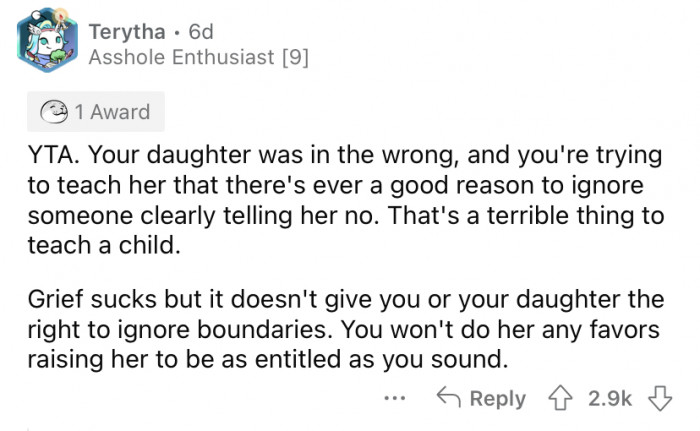Open the Terytha username profile link

(x=125, y=32)
